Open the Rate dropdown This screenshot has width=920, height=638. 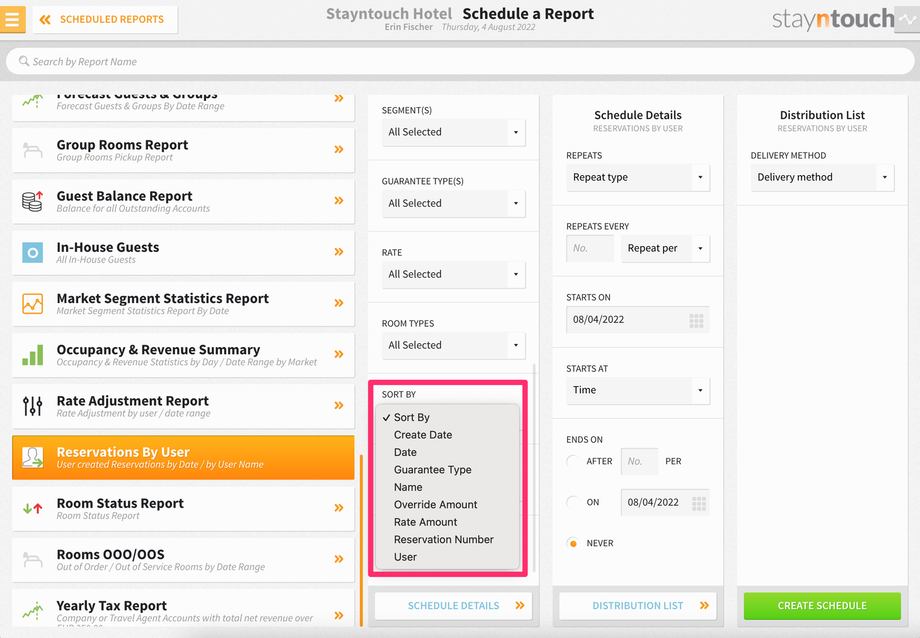click(x=454, y=274)
